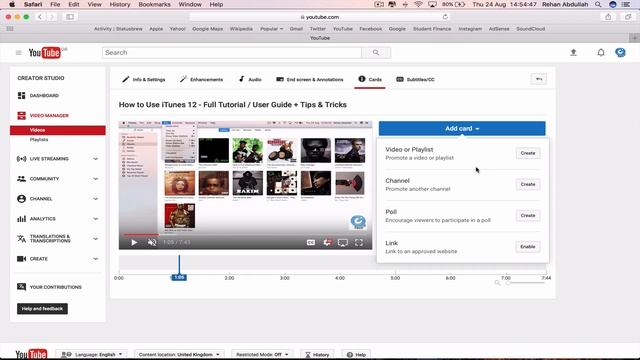Screen dimensions: 640x360
Task: Create a Poll card
Action: pyautogui.click(x=528, y=216)
